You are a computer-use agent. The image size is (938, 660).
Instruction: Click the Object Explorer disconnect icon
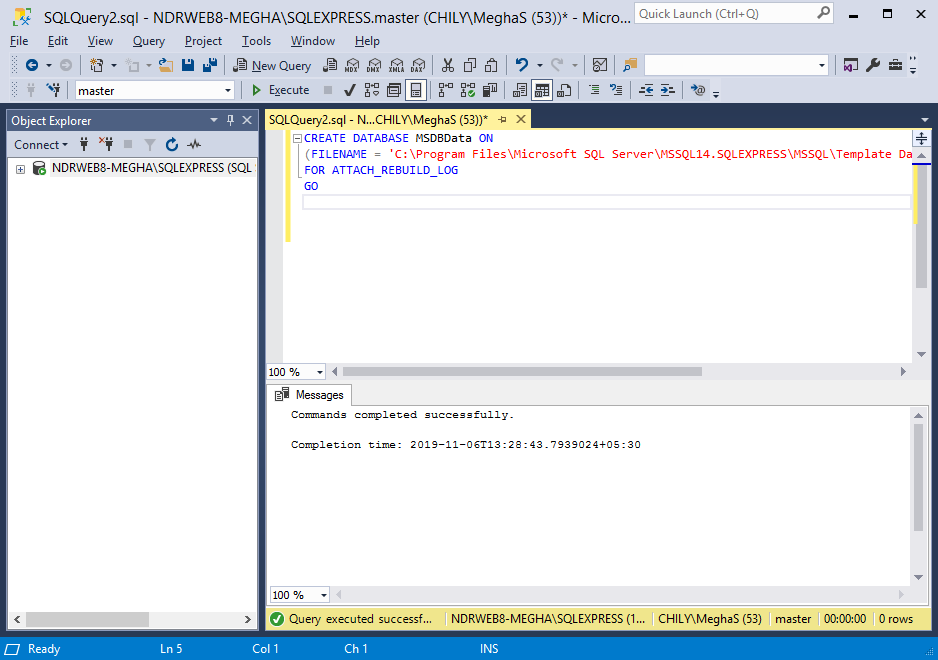106,144
